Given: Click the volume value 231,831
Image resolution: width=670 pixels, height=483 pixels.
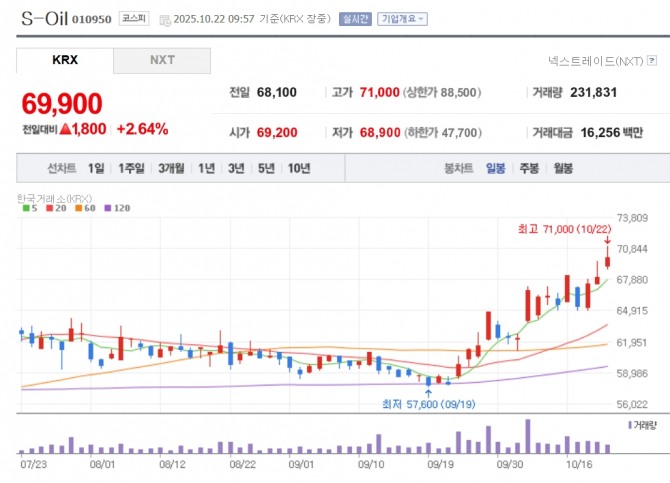Looking at the screenshot, I should point(594,92).
